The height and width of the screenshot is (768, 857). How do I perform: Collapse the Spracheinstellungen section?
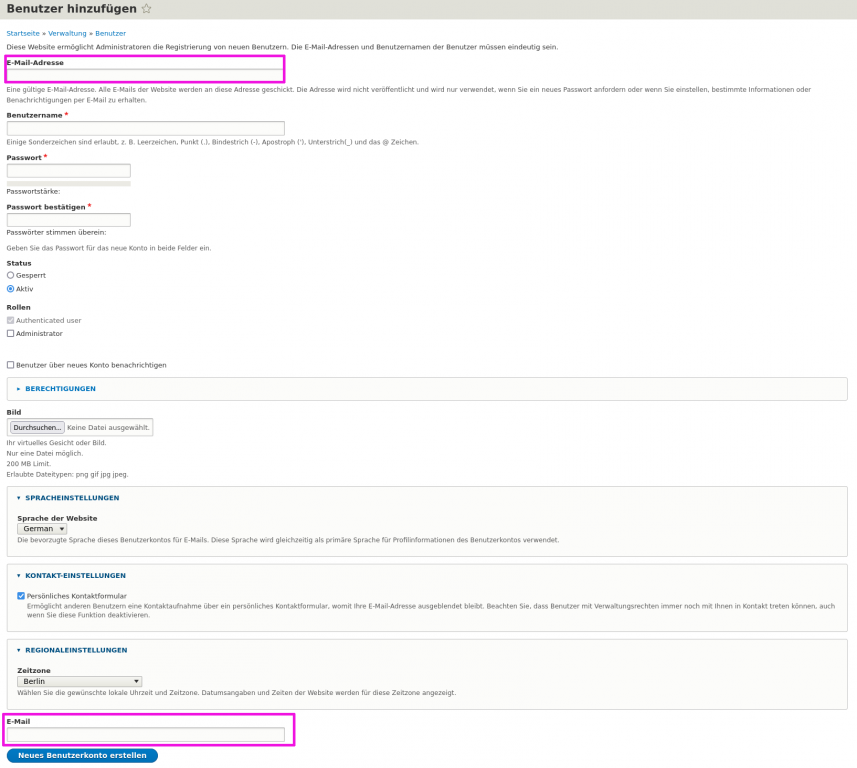[73, 497]
